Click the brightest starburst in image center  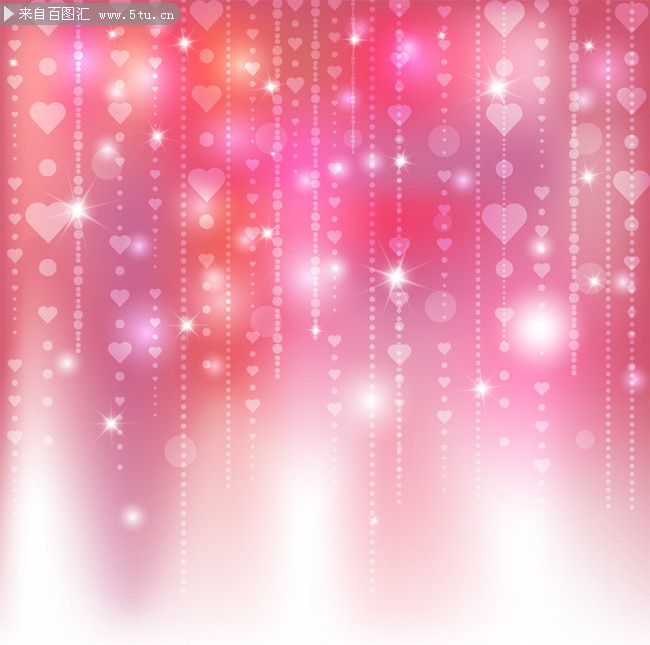(396, 275)
